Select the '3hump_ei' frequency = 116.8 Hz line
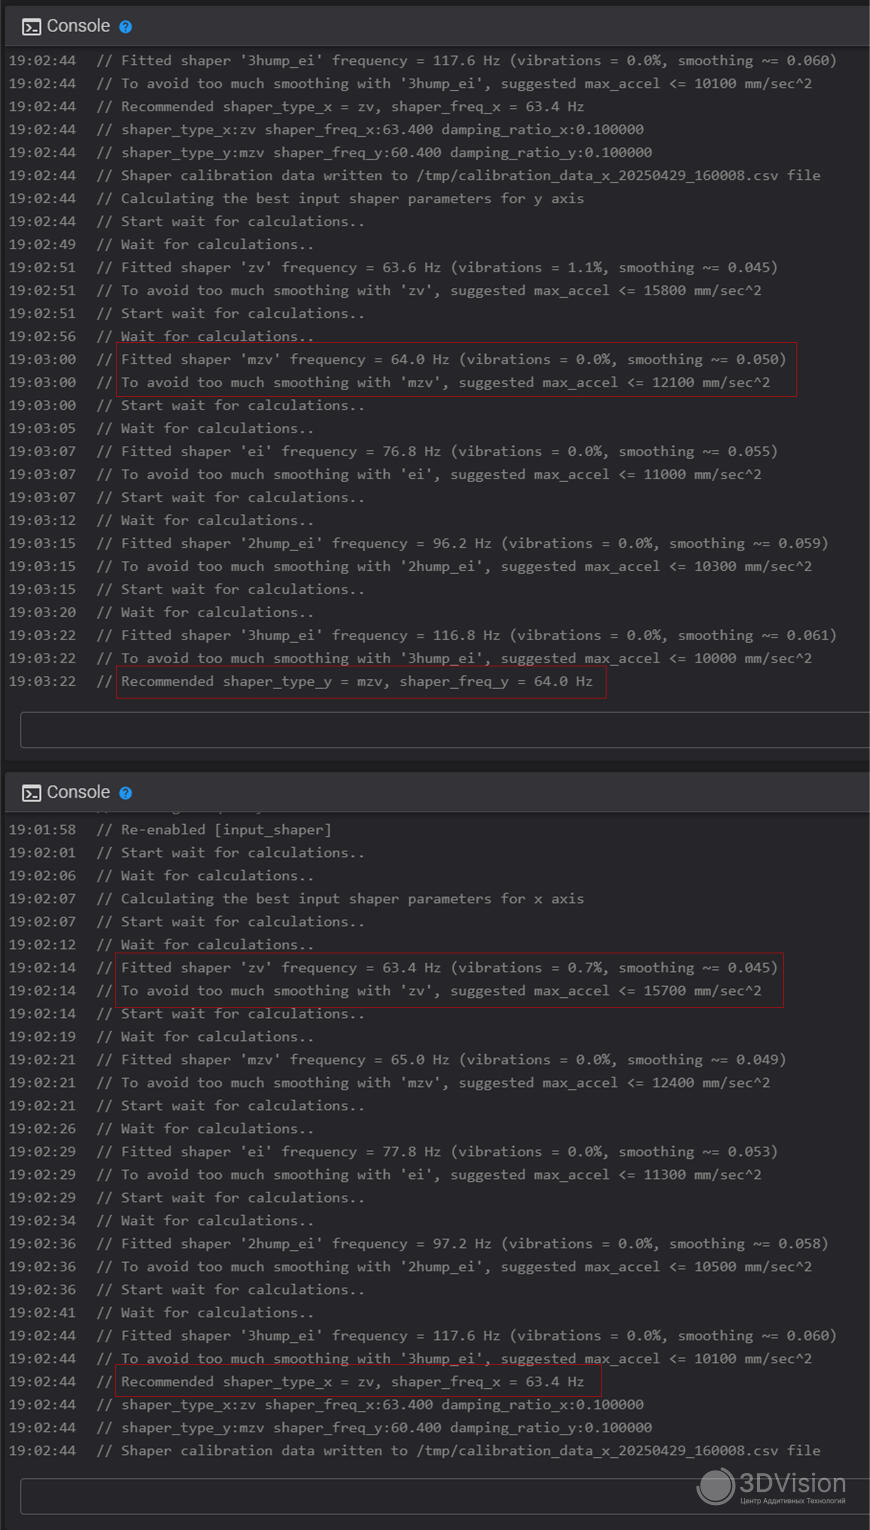This screenshot has height=1530, width=870. 478,635
